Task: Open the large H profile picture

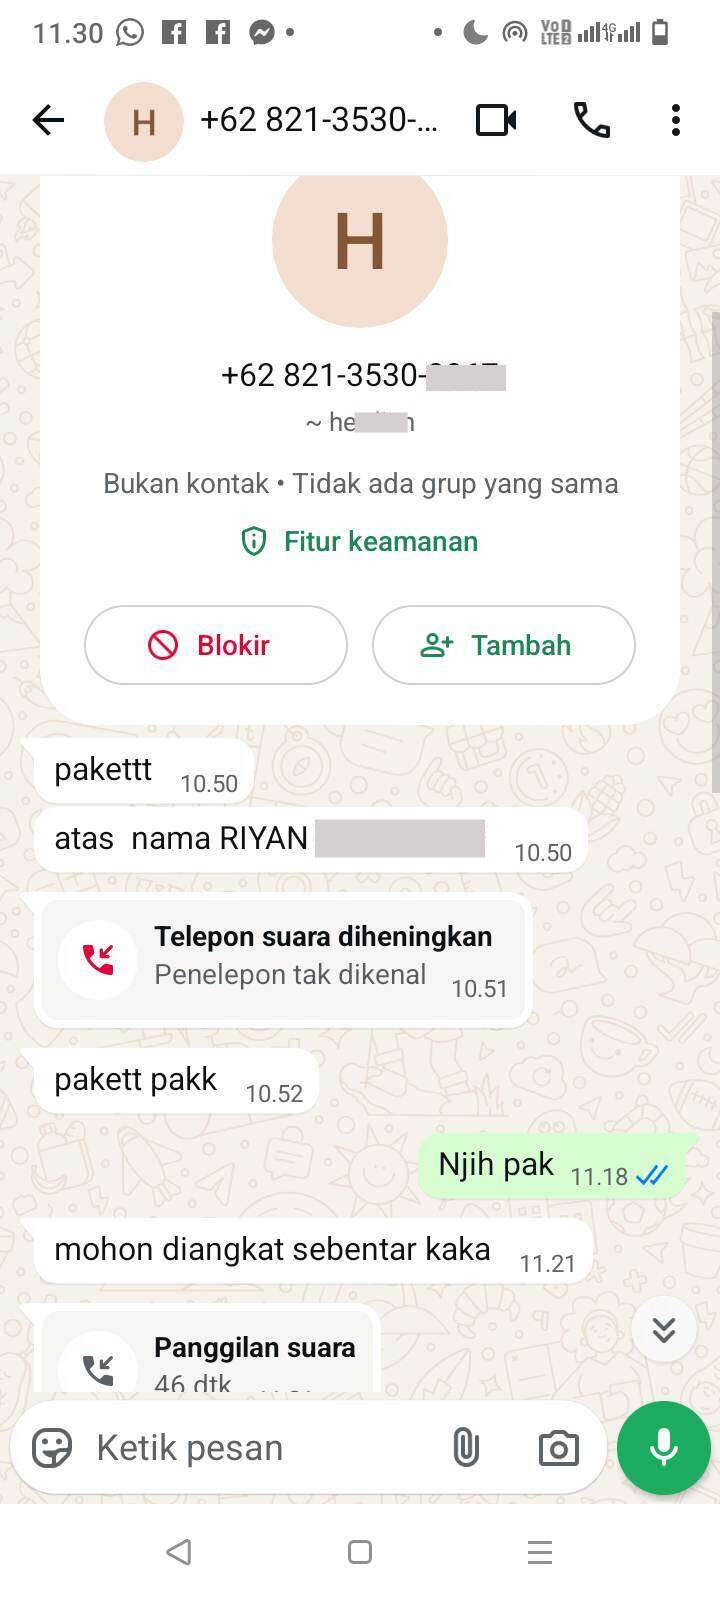Action: click(360, 241)
